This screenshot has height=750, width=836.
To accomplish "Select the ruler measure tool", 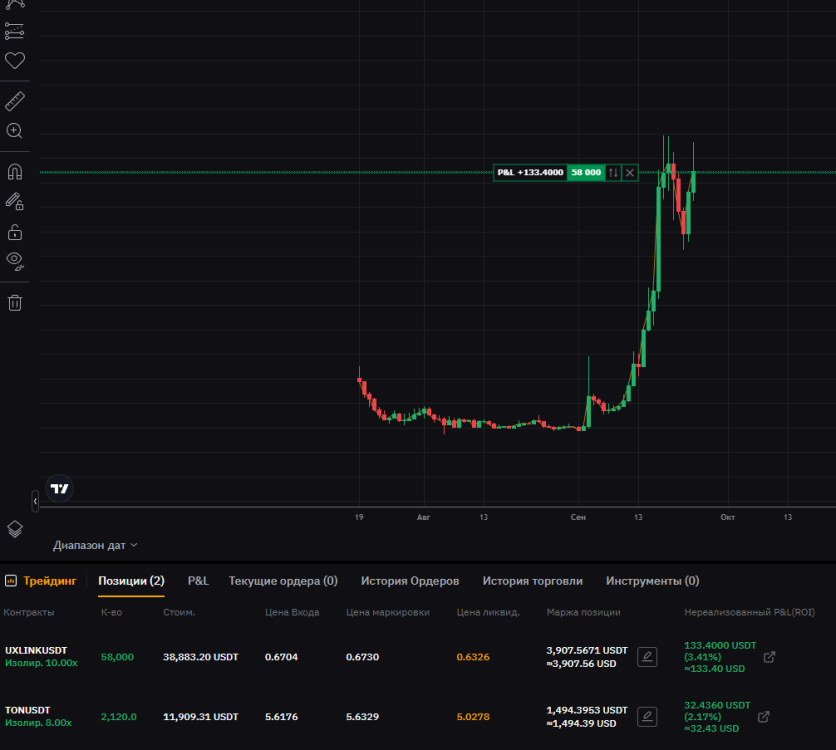I will point(15,101).
